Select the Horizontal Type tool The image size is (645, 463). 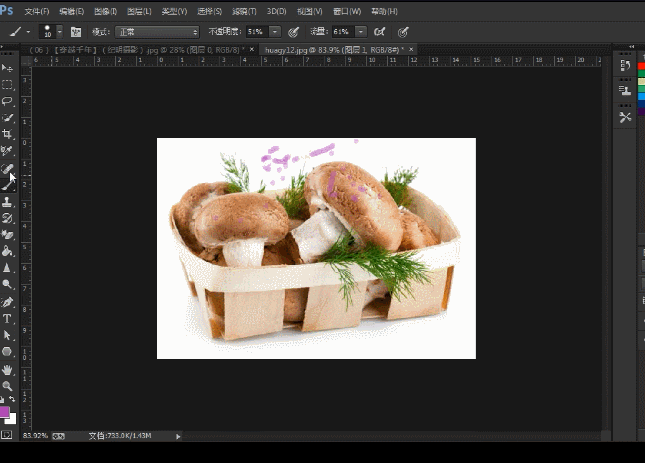(7, 319)
